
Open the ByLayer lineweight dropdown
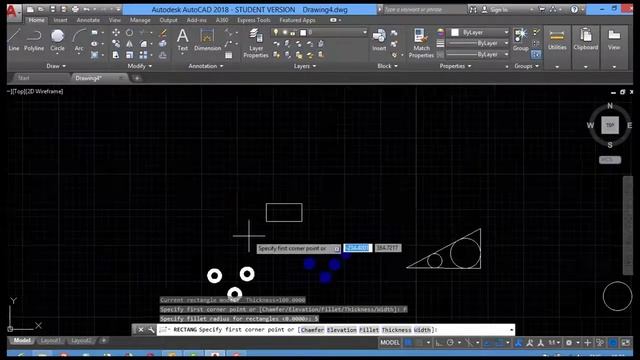point(507,43)
